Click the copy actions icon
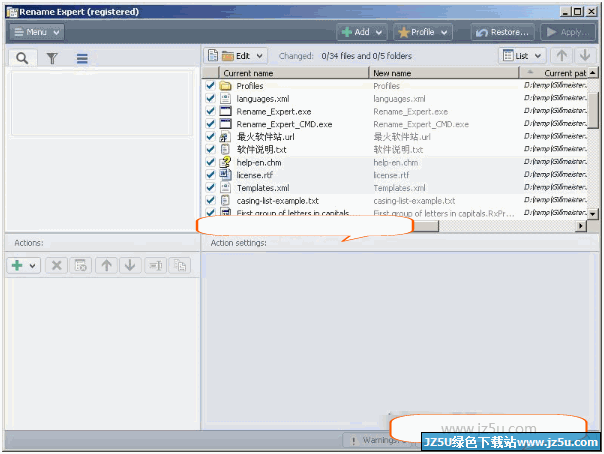This screenshot has height=454, width=604. click(180, 265)
